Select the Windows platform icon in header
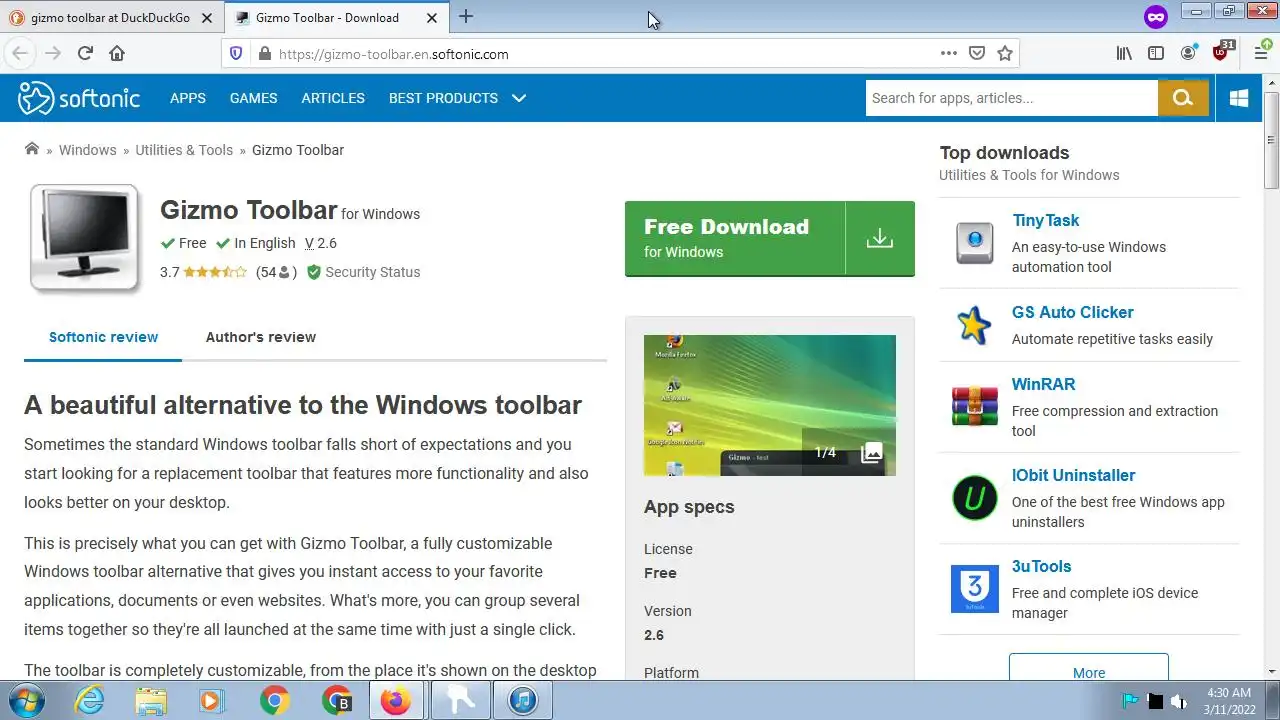Viewport: 1280px width, 720px height. point(1239,98)
